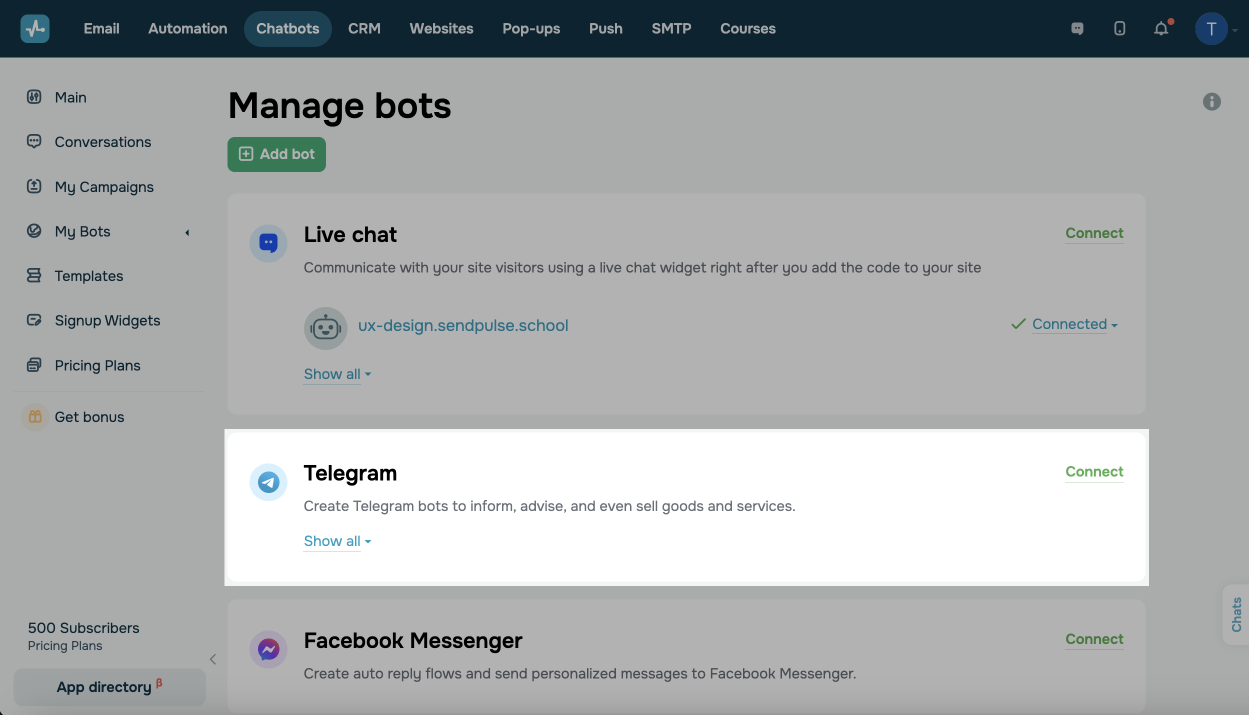1249x715 pixels.
Task: Click the Pricing Plans sidebar icon
Action: click(34, 365)
